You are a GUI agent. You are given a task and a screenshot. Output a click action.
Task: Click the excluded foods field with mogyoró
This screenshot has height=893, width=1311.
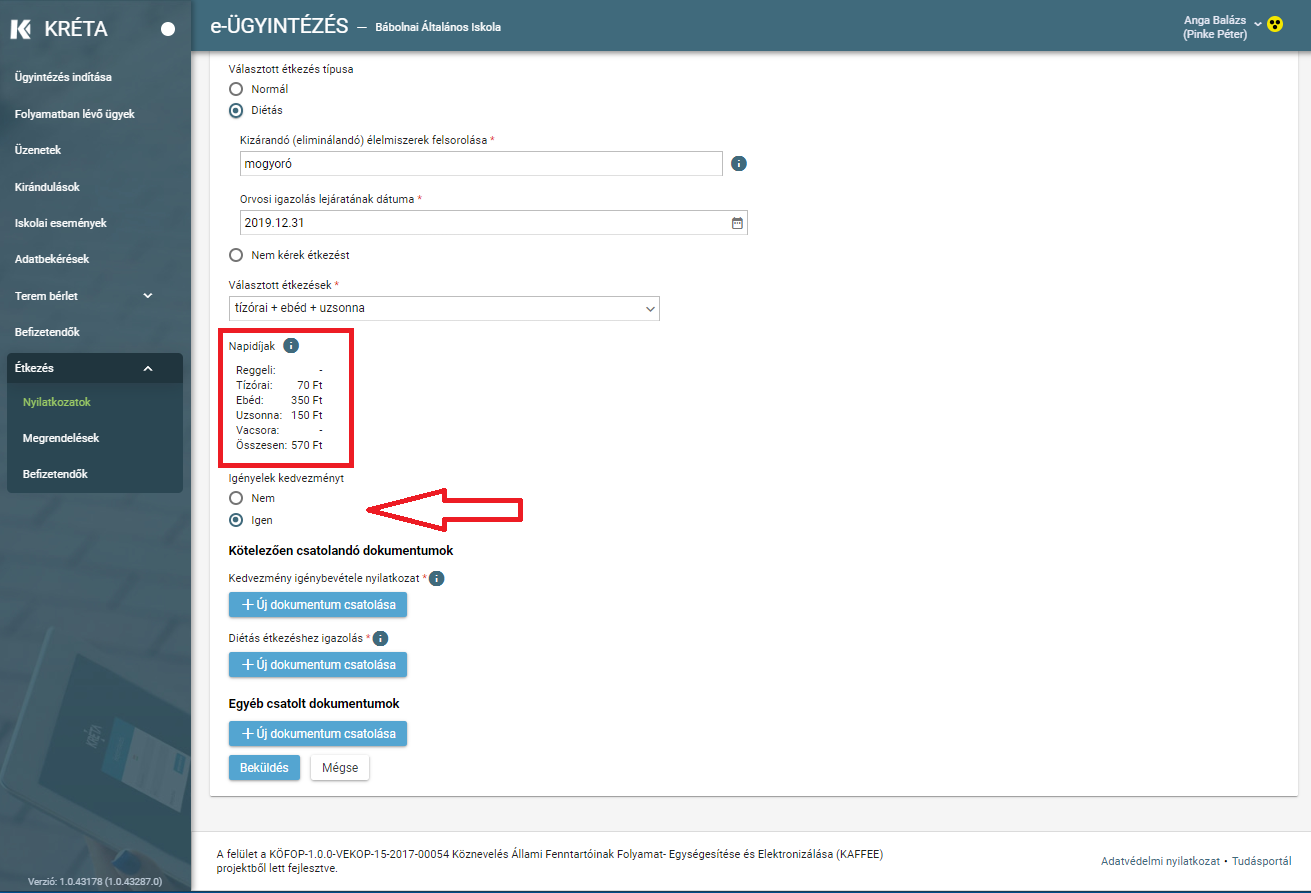pyautogui.click(x=481, y=163)
